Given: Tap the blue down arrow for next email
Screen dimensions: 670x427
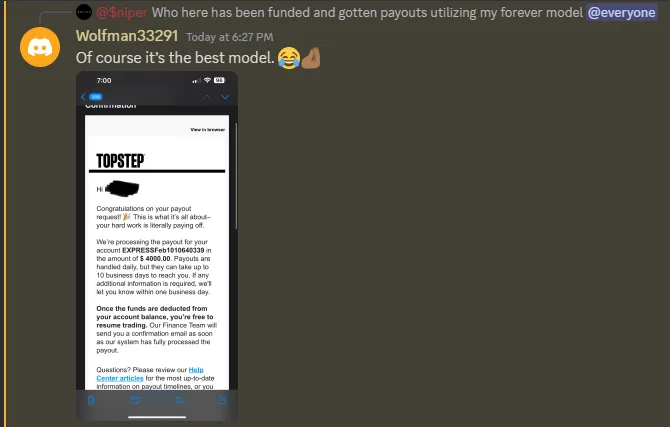Looking at the screenshot, I should [225, 97].
